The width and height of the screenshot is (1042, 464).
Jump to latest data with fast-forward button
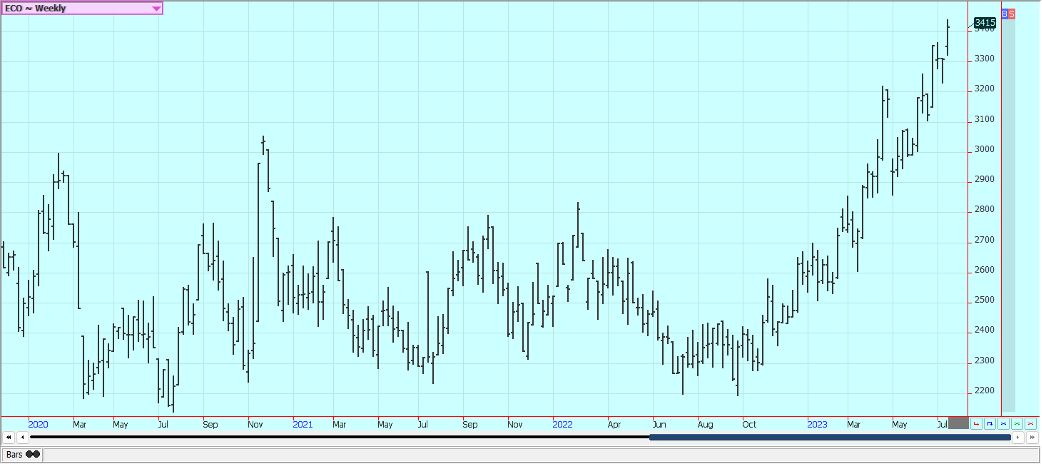pos(1031,437)
